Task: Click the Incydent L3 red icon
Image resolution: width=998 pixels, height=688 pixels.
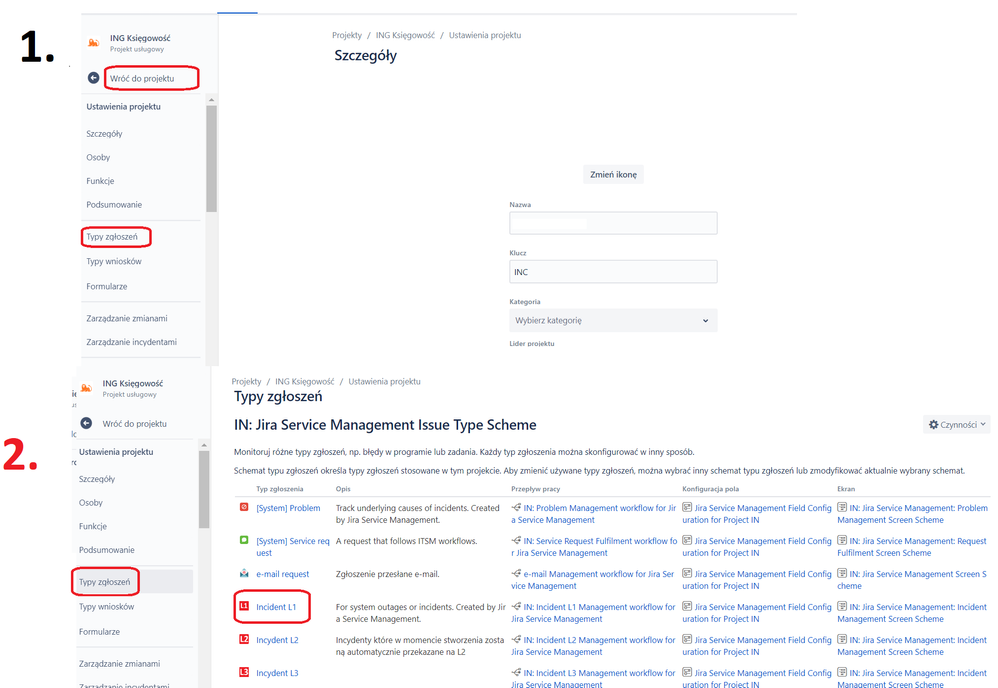Action: (x=244, y=672)
